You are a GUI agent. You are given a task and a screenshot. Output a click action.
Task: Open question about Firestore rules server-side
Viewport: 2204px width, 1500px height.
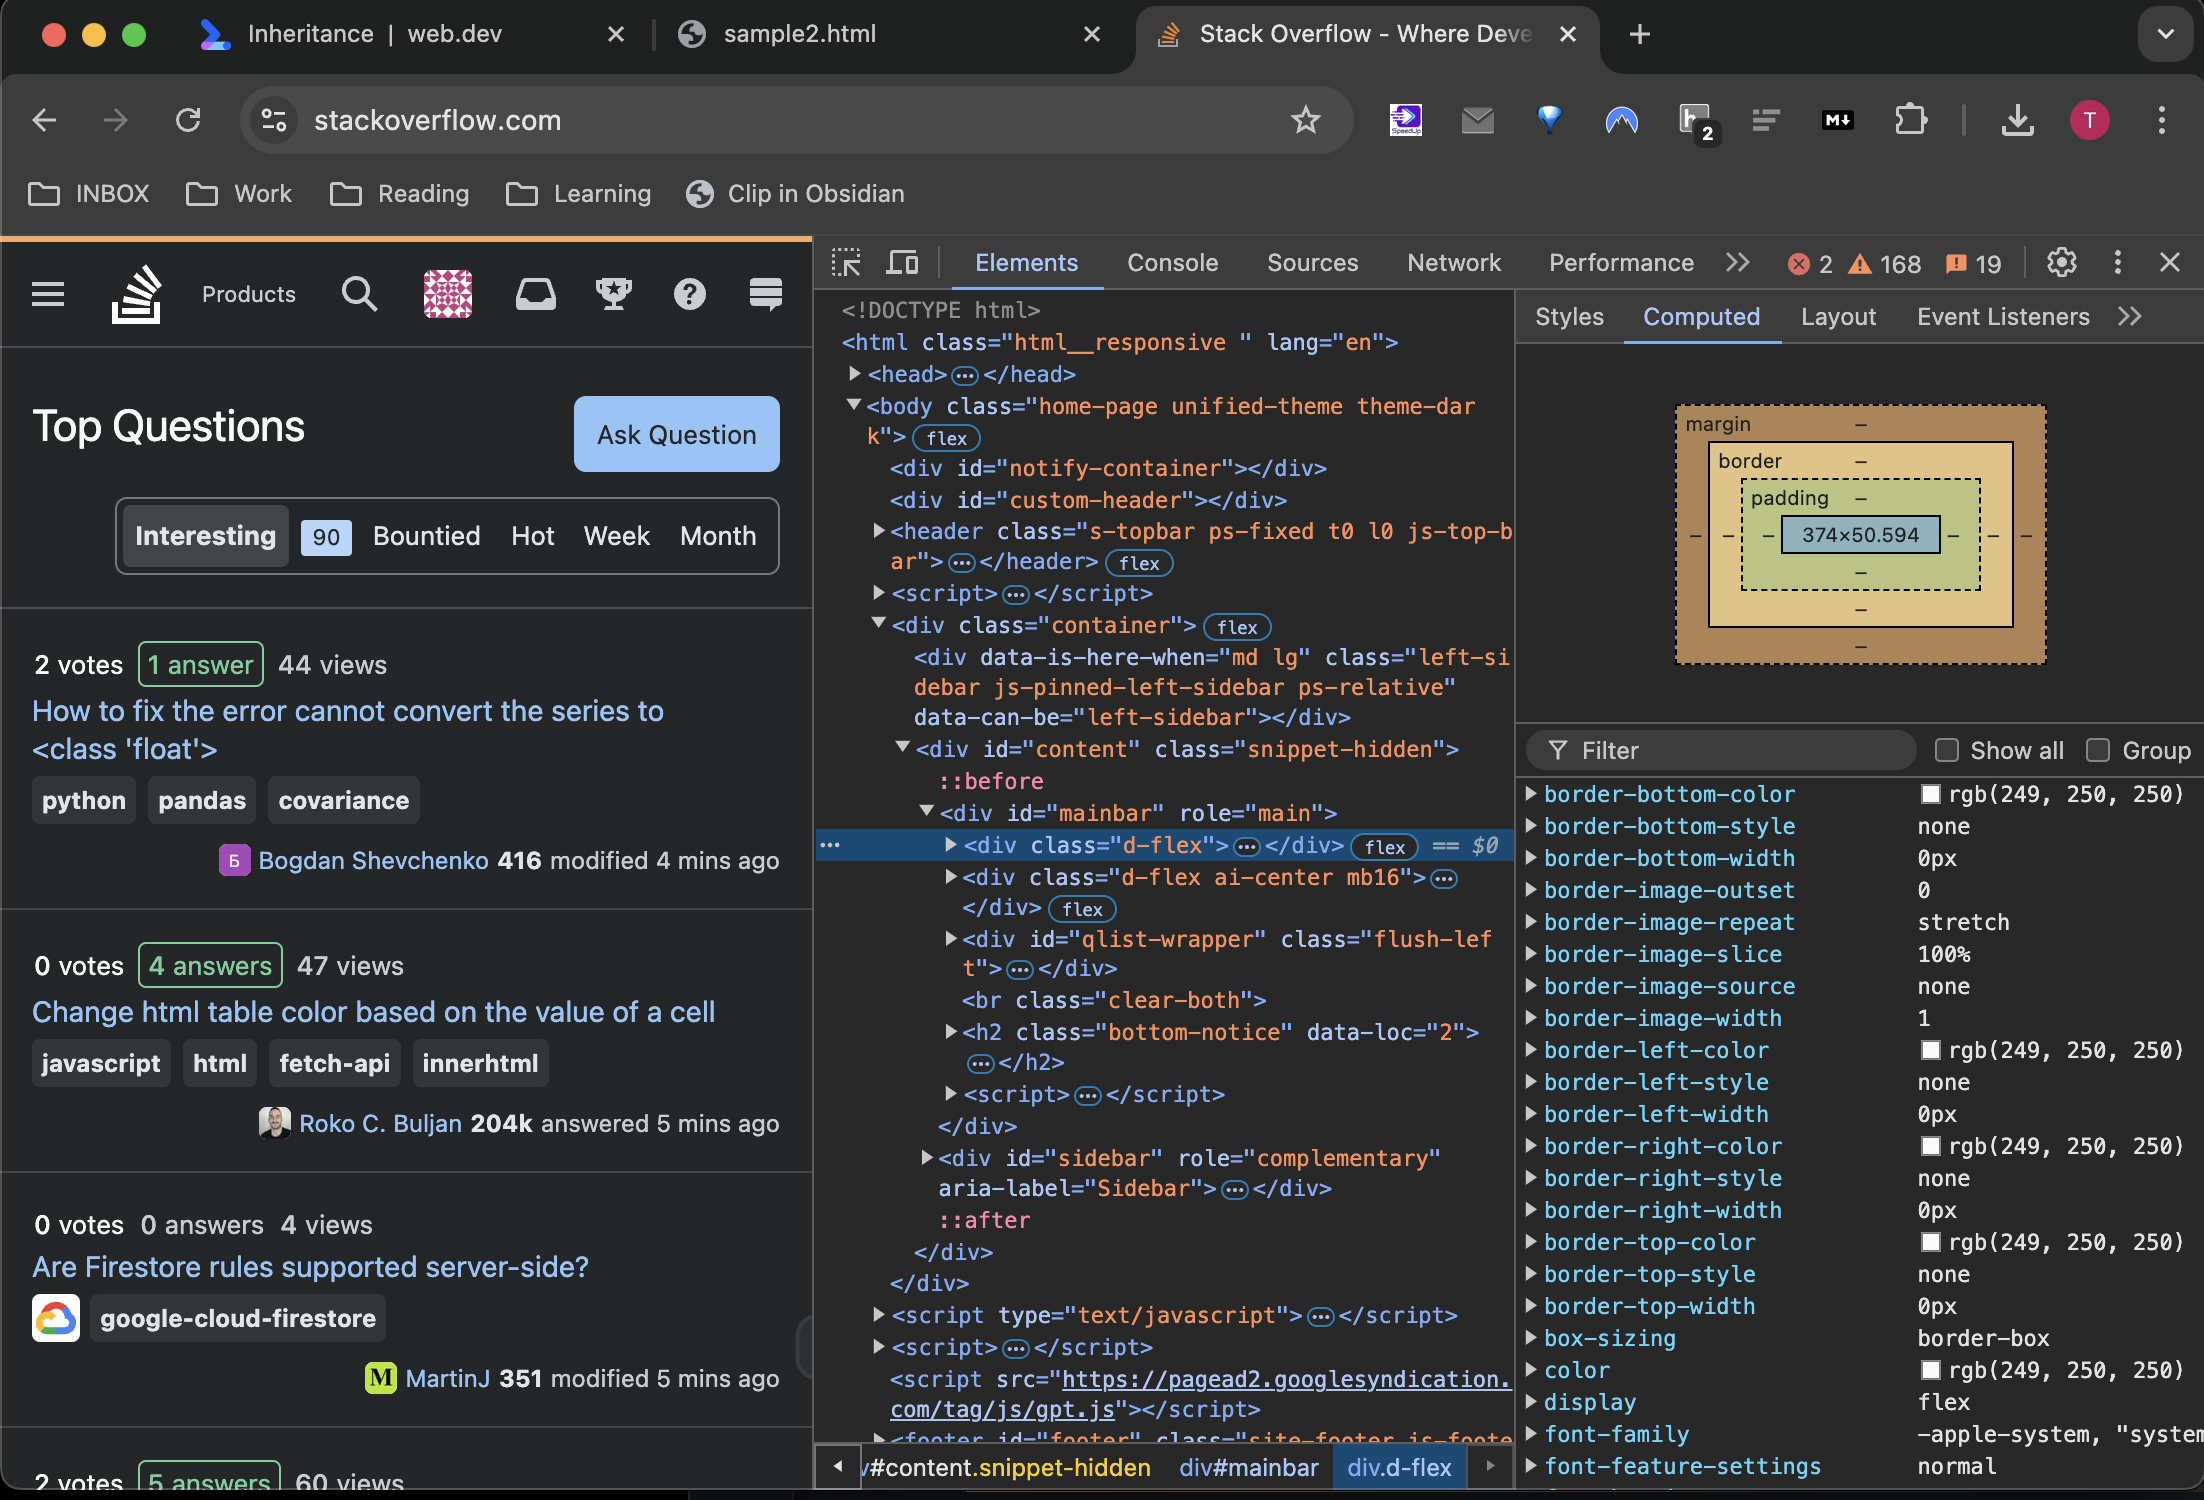coord(311,1267)
